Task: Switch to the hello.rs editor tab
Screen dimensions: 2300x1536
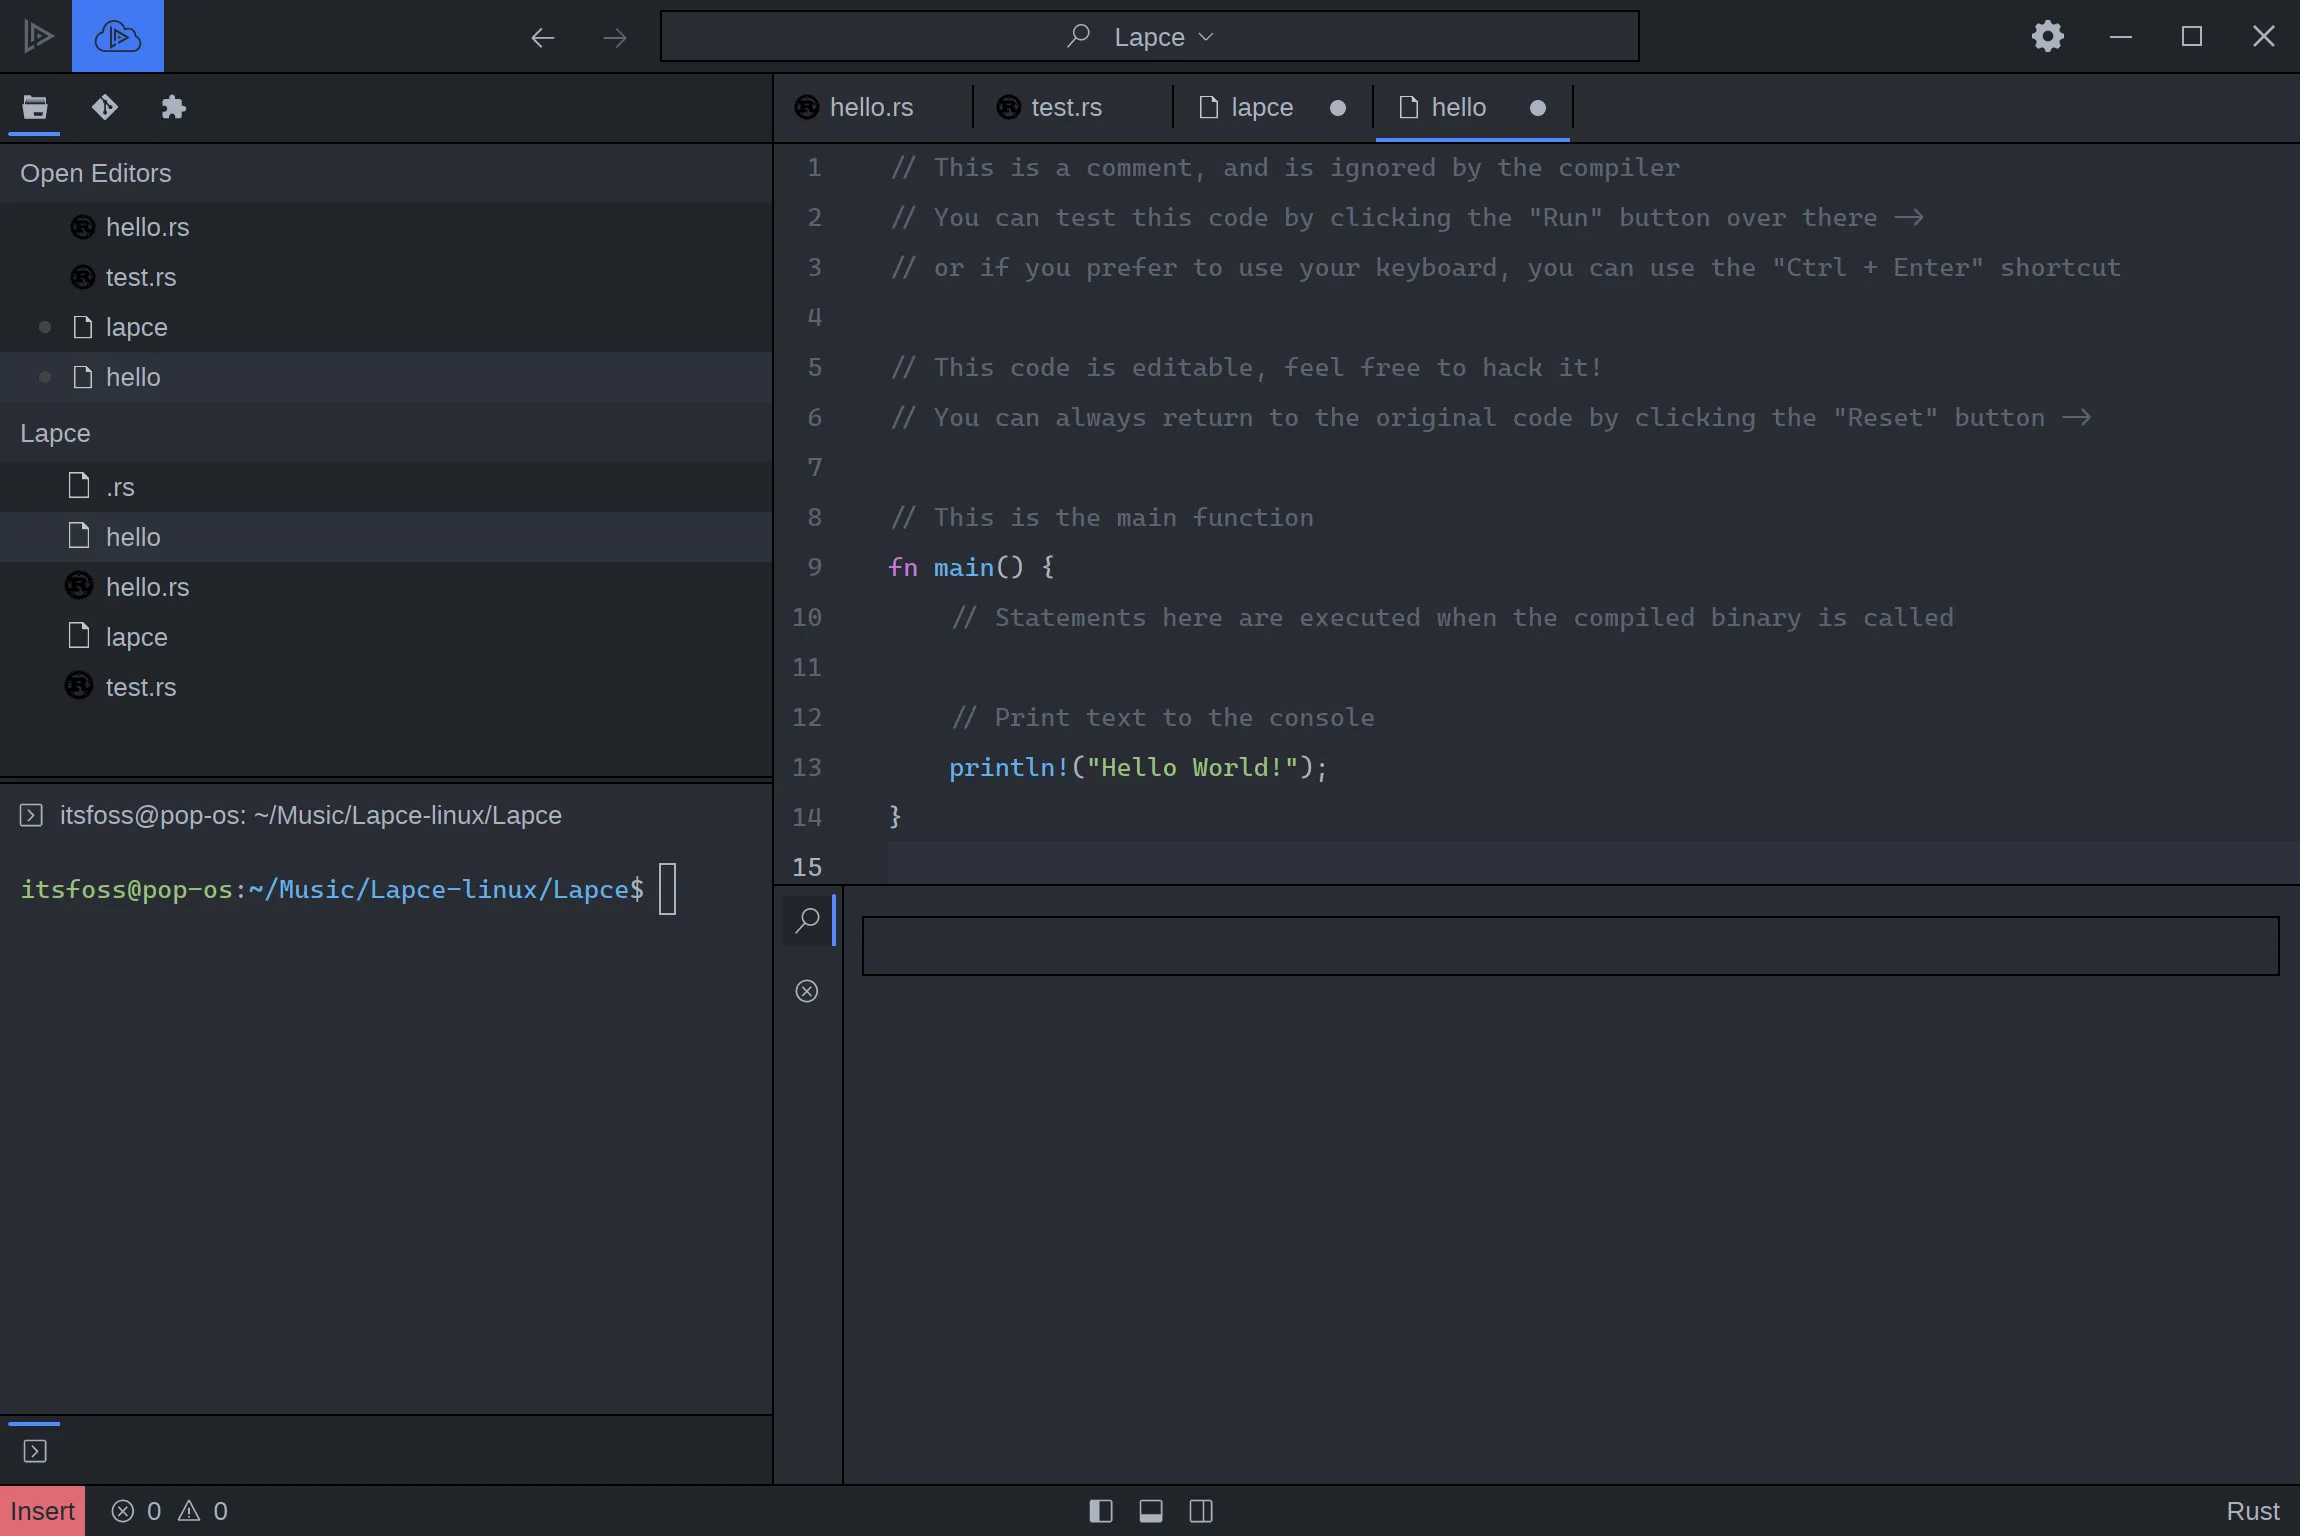Action: coord(870,107)
